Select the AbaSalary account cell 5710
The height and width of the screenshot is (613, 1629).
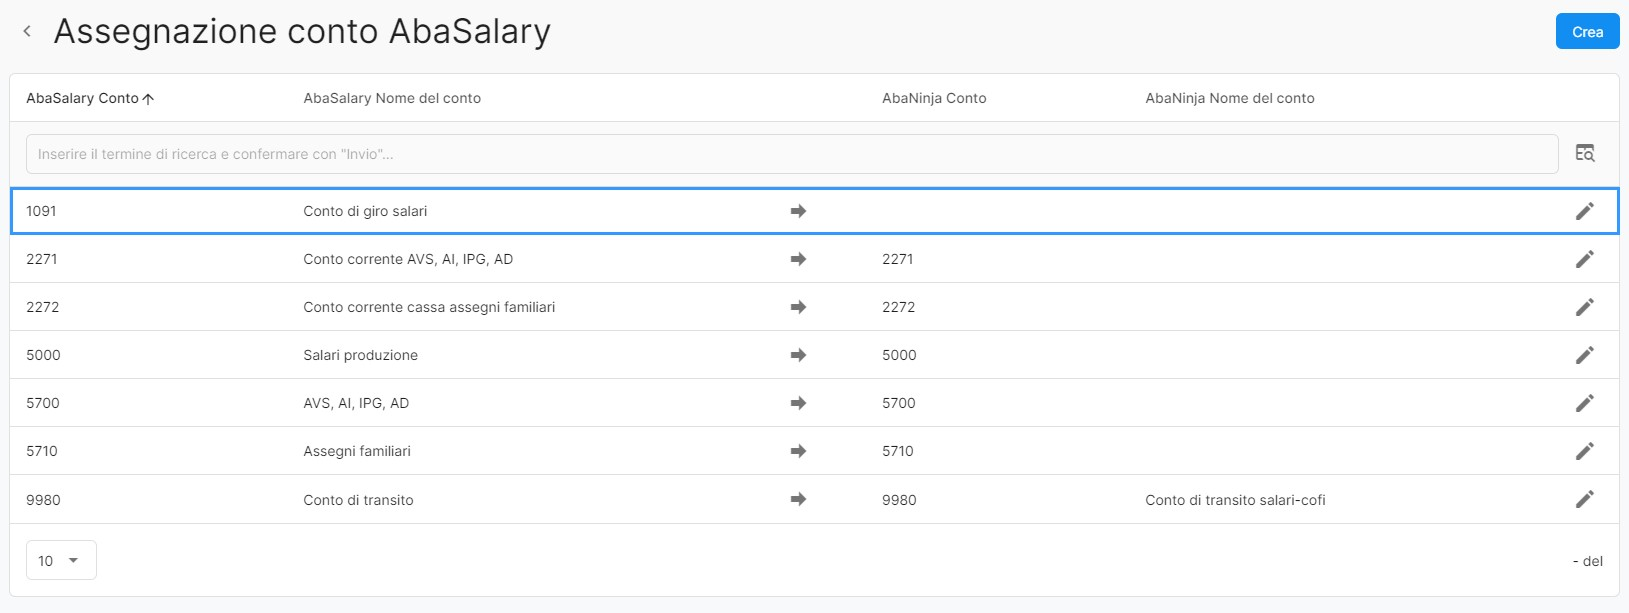[42, 451]
